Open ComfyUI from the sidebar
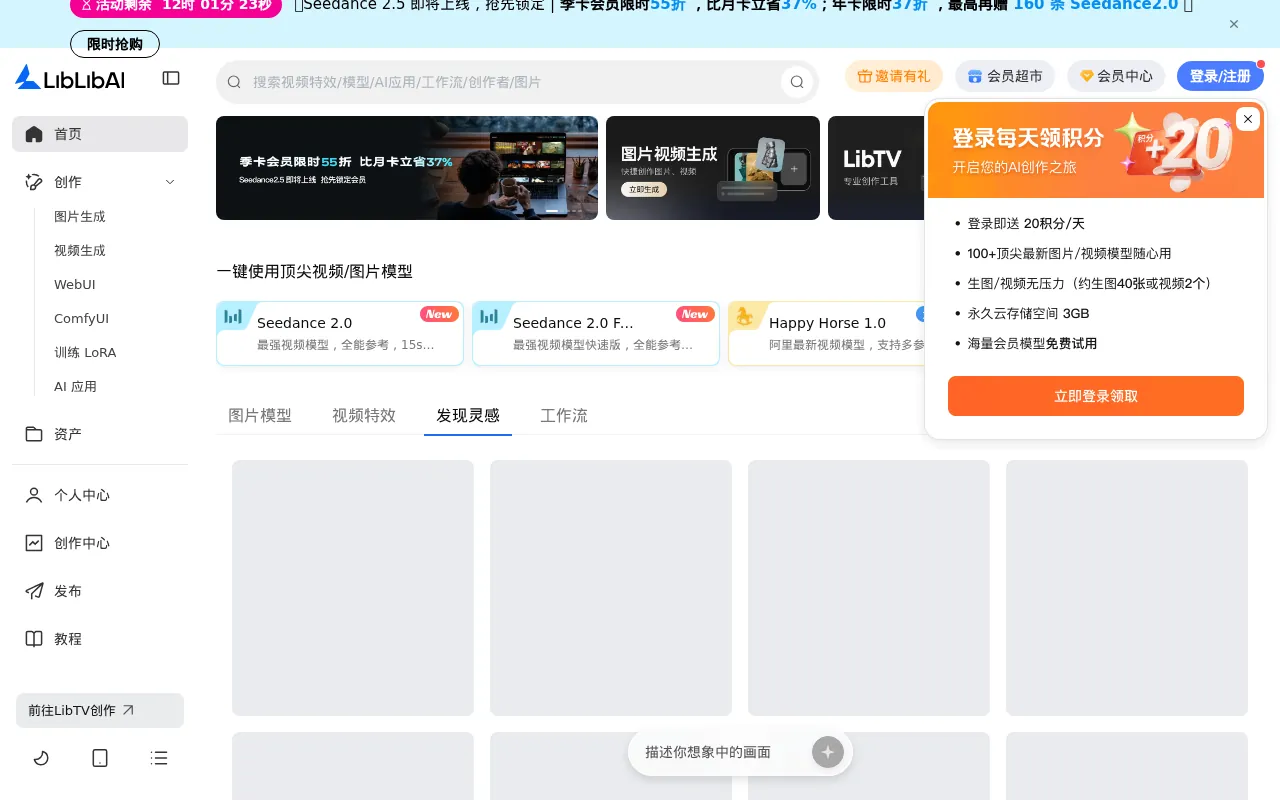Viewport: 1280px width, 800px height. point(81,319)
